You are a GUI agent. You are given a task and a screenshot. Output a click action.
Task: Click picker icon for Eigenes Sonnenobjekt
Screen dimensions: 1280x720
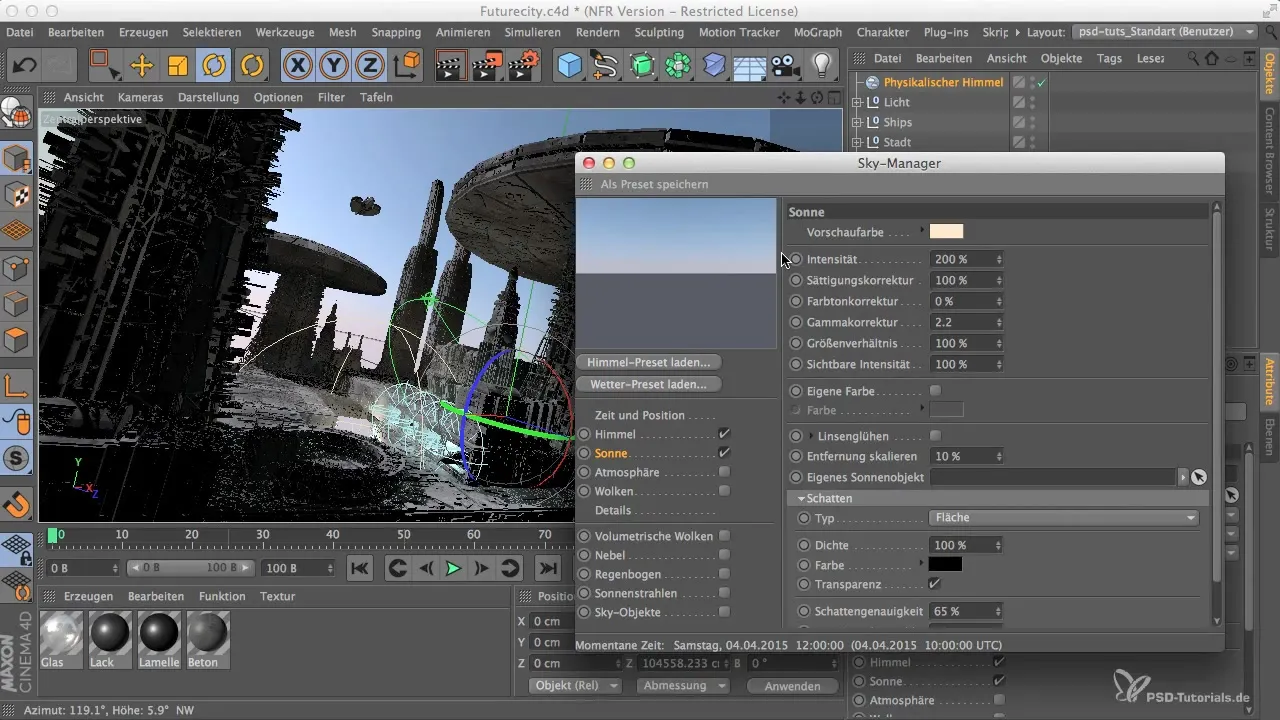[x=1199, y=478]
